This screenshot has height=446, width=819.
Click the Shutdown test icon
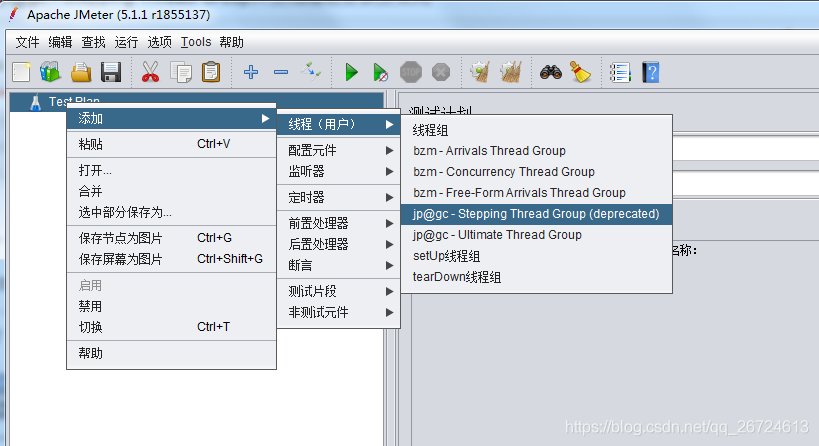click(x=441, y=72)
